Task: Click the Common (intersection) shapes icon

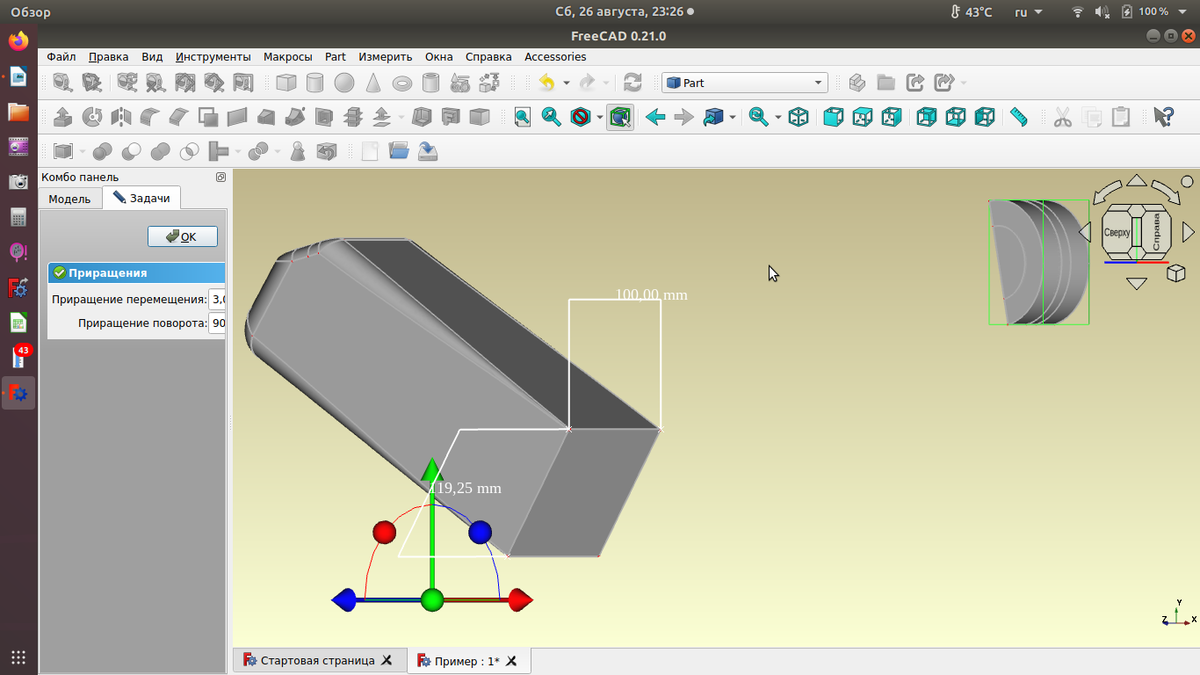Action: coord(189,152)
